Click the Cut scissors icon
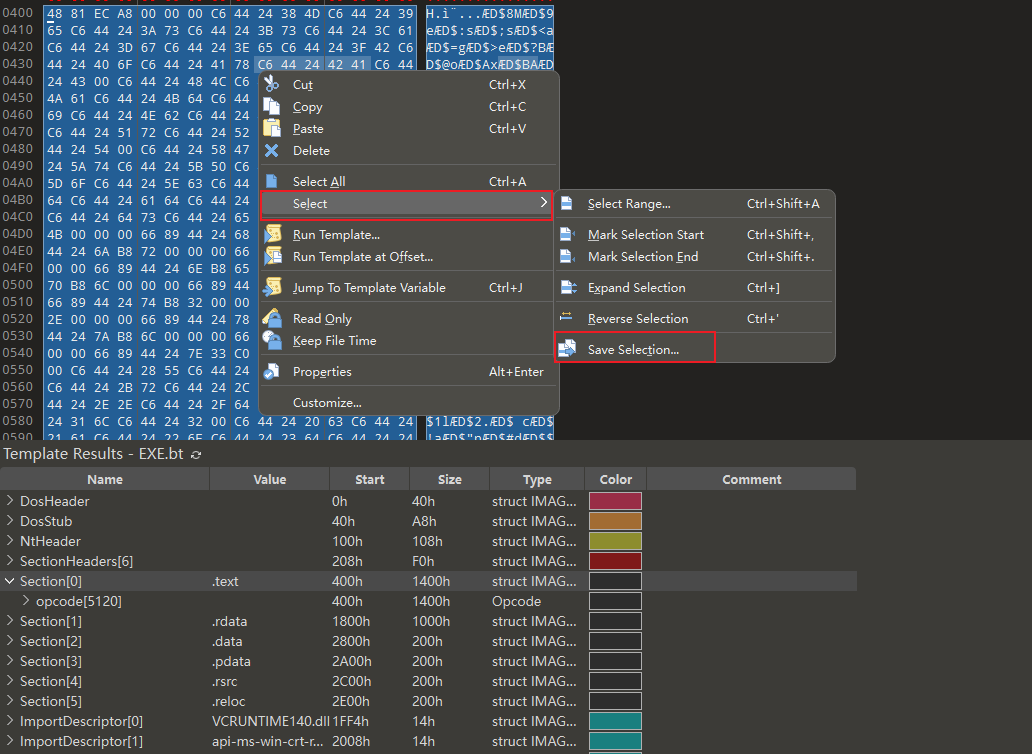1032x754 pixels. click(272, 85)
